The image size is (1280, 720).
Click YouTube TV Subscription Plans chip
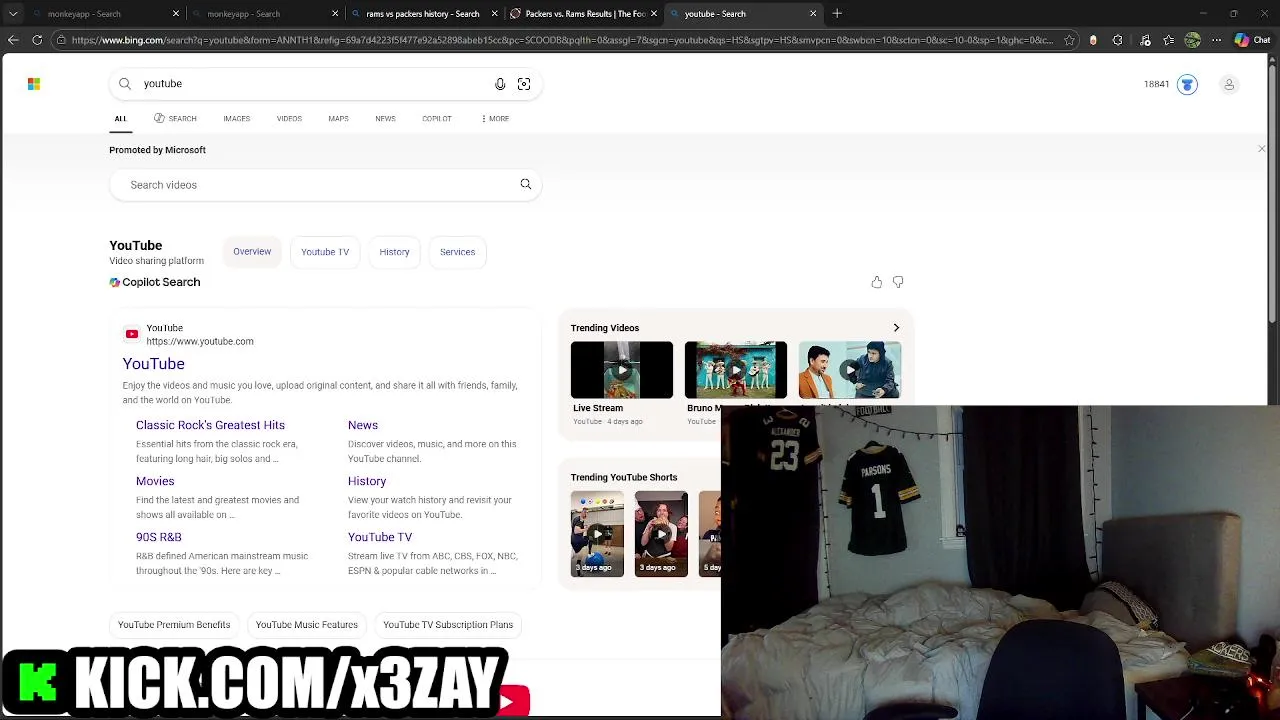click(448, 625)
